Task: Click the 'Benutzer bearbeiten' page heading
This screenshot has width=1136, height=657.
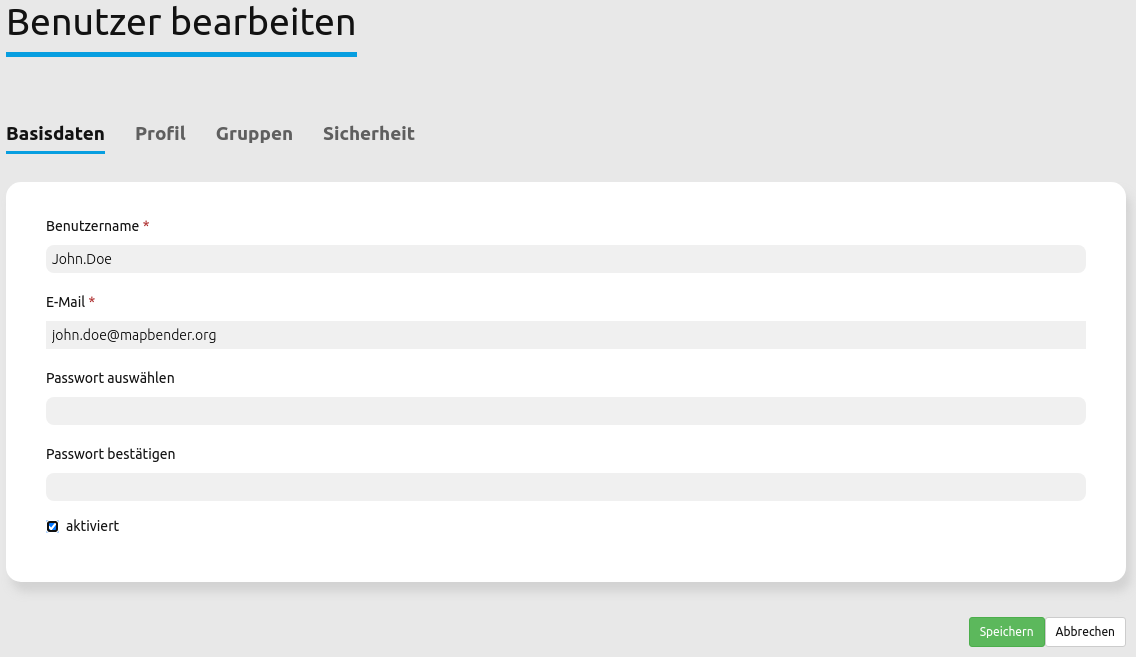Action: [181, 22]
